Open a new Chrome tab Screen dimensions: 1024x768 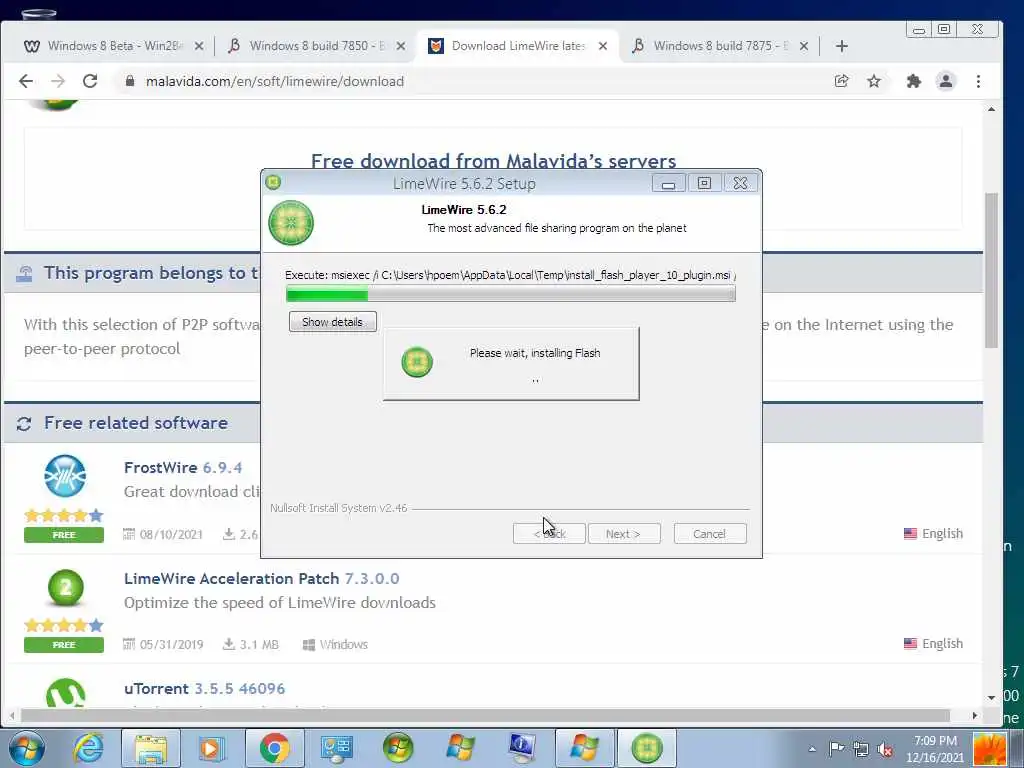(x=842, y=46)
